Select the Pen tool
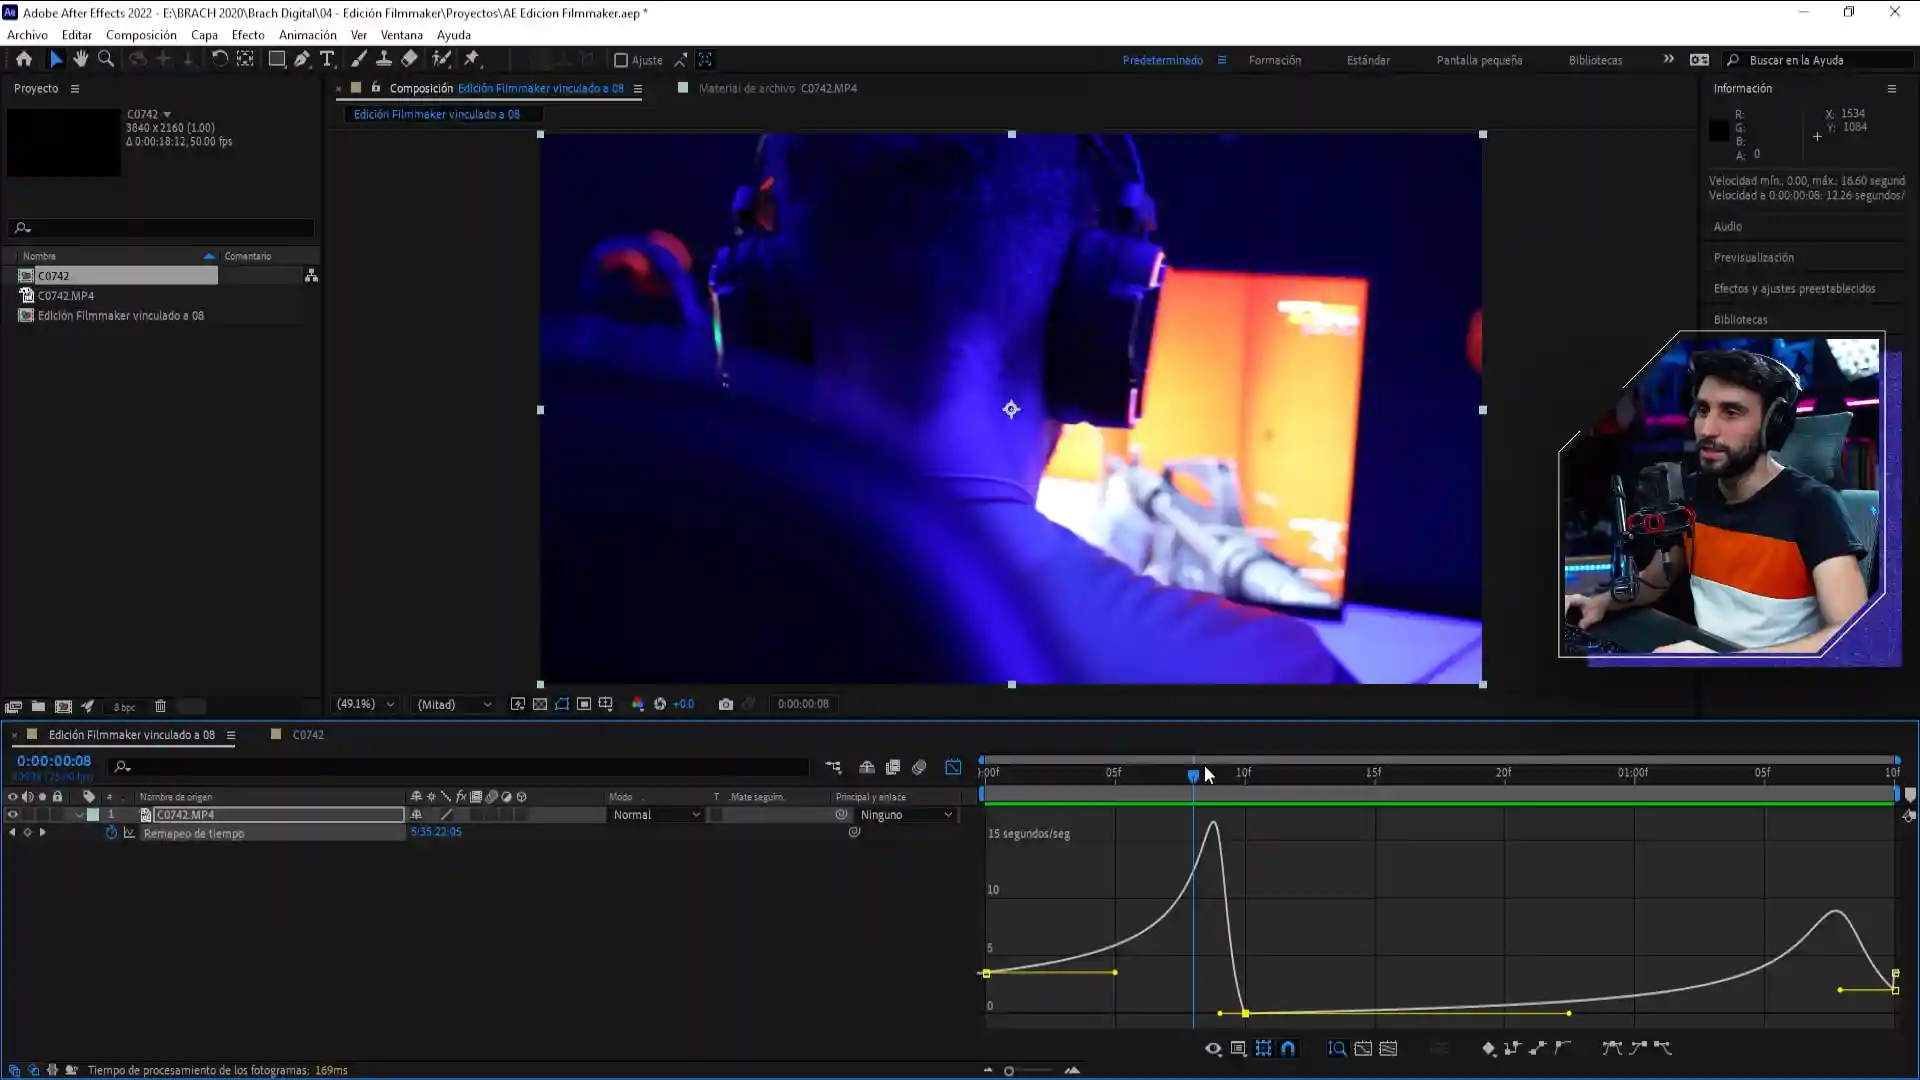1920x1080 pixels. tap(302, 59)
